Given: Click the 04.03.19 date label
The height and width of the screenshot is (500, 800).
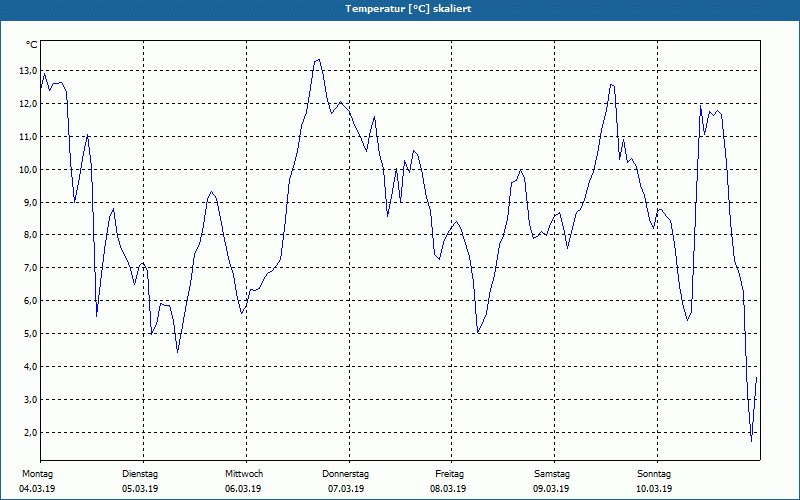Looking at the screenshot, I should click(37, 489).
